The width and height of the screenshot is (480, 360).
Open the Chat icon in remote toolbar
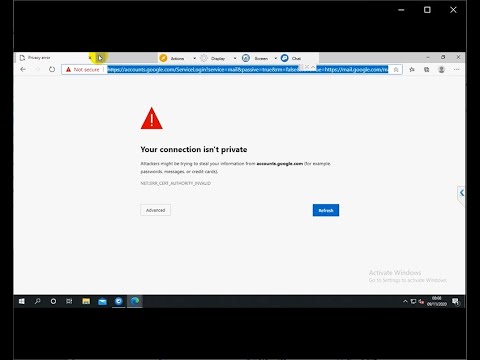284,58
